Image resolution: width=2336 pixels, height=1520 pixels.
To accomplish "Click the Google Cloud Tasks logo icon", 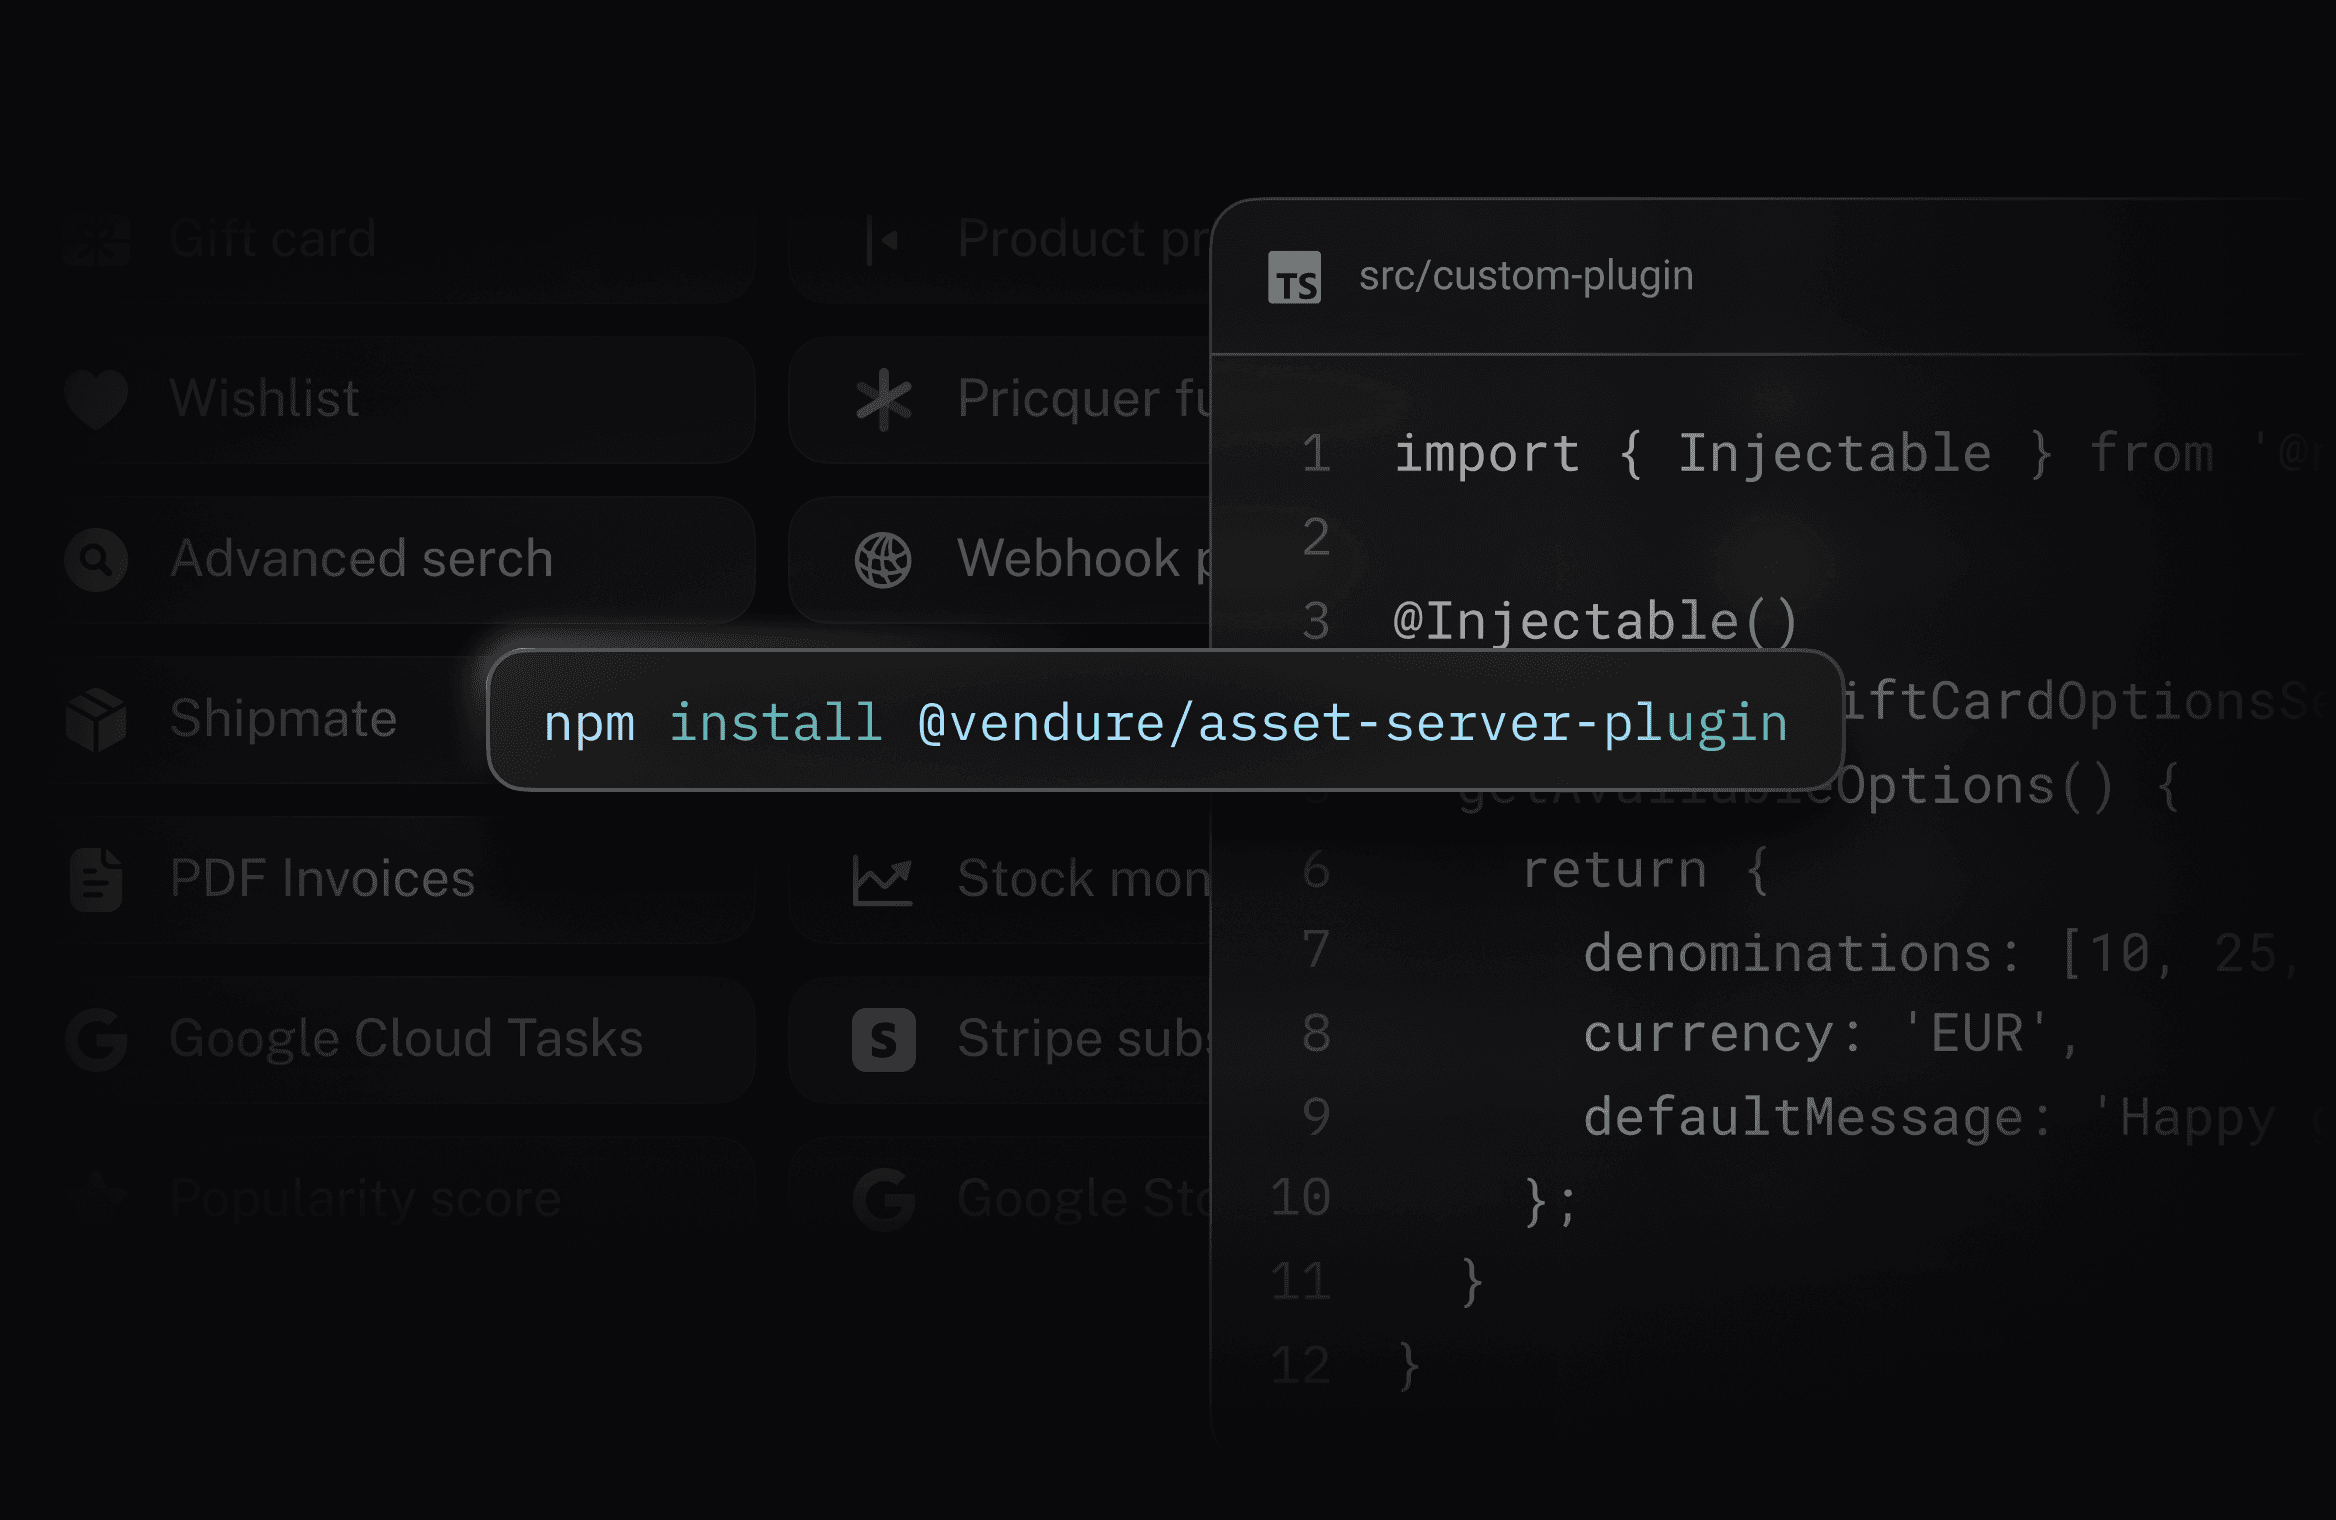I will coord(96,1039).
